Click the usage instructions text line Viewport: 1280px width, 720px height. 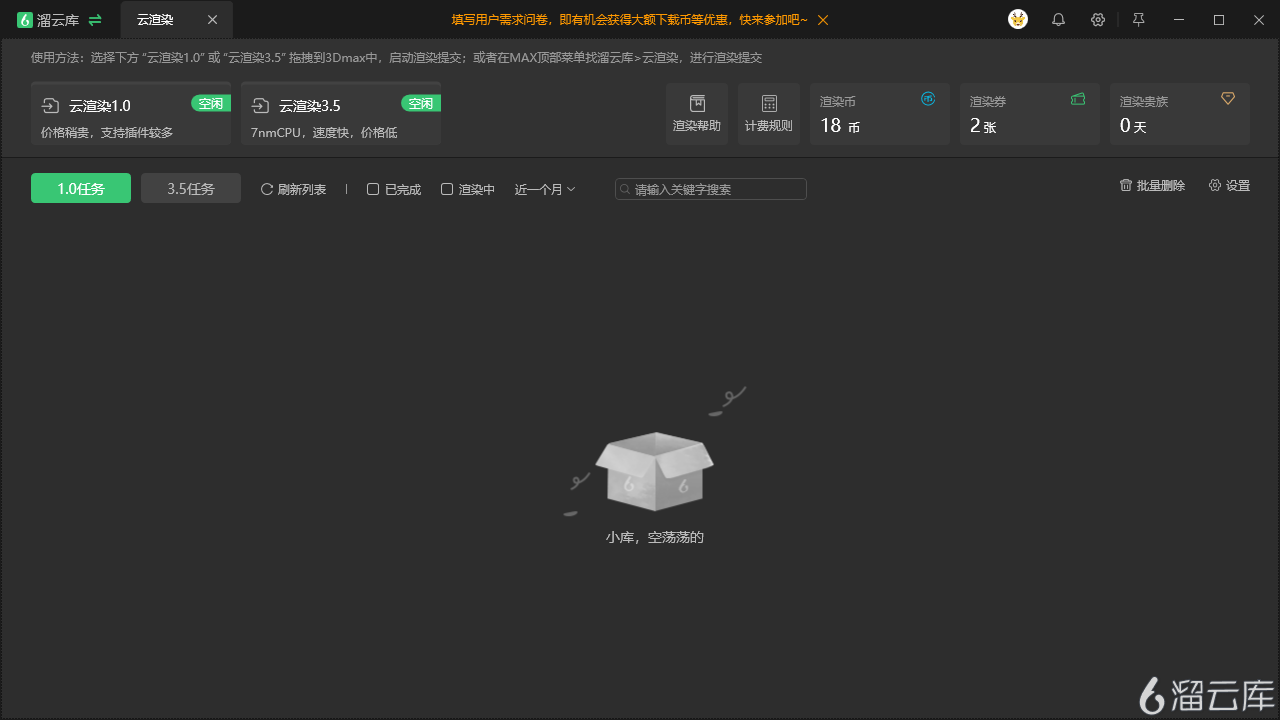coord(396,58)
